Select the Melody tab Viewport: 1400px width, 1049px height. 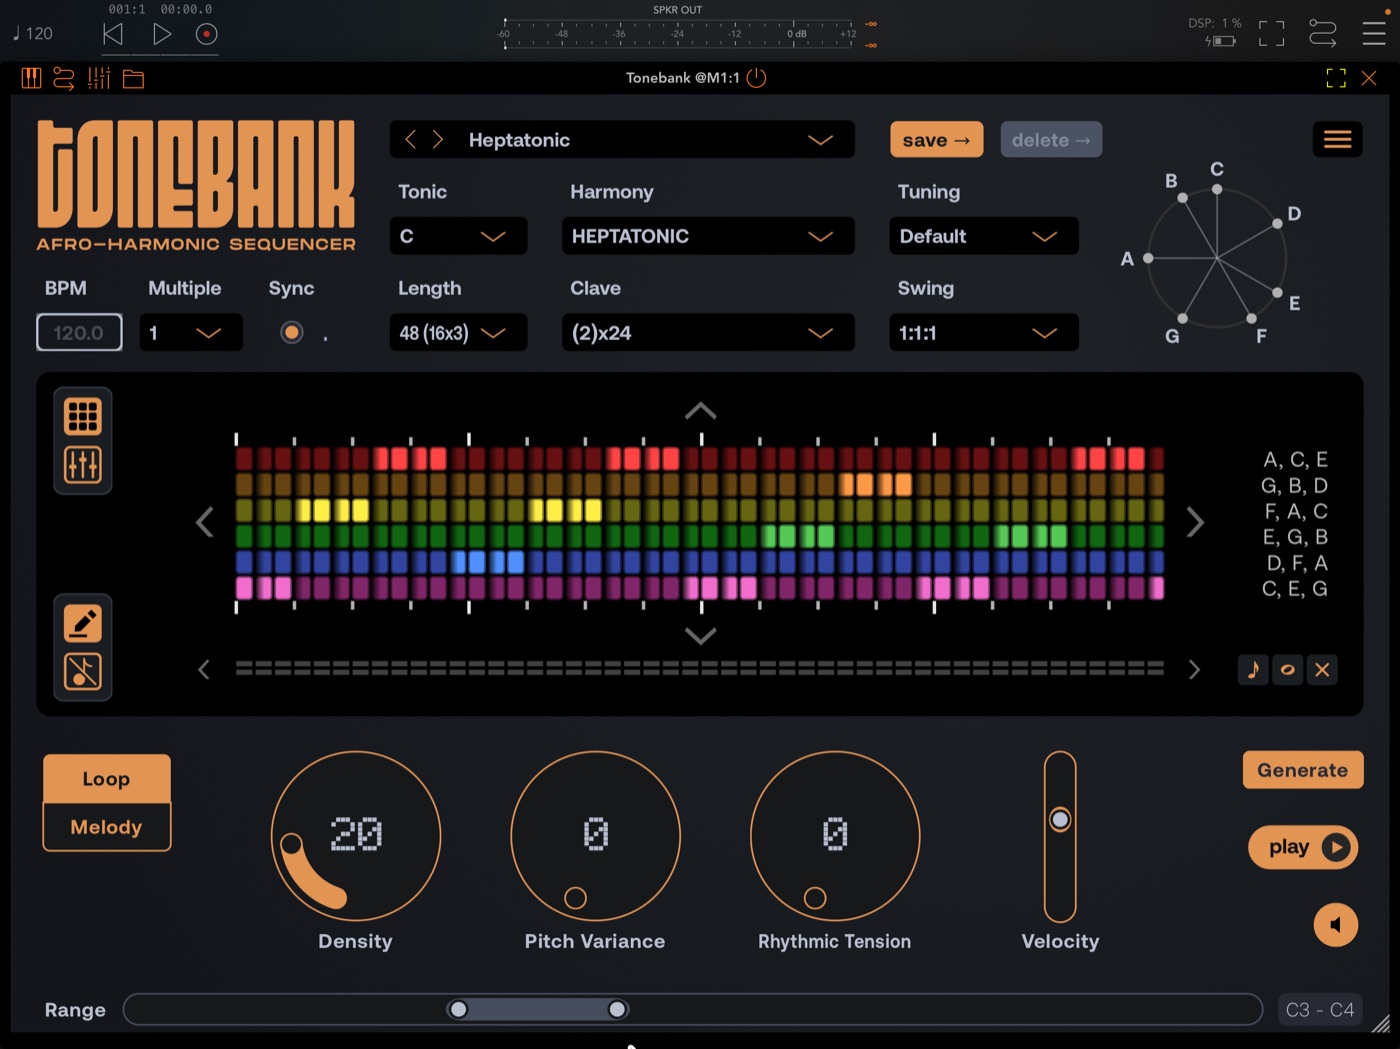point(107,827)
